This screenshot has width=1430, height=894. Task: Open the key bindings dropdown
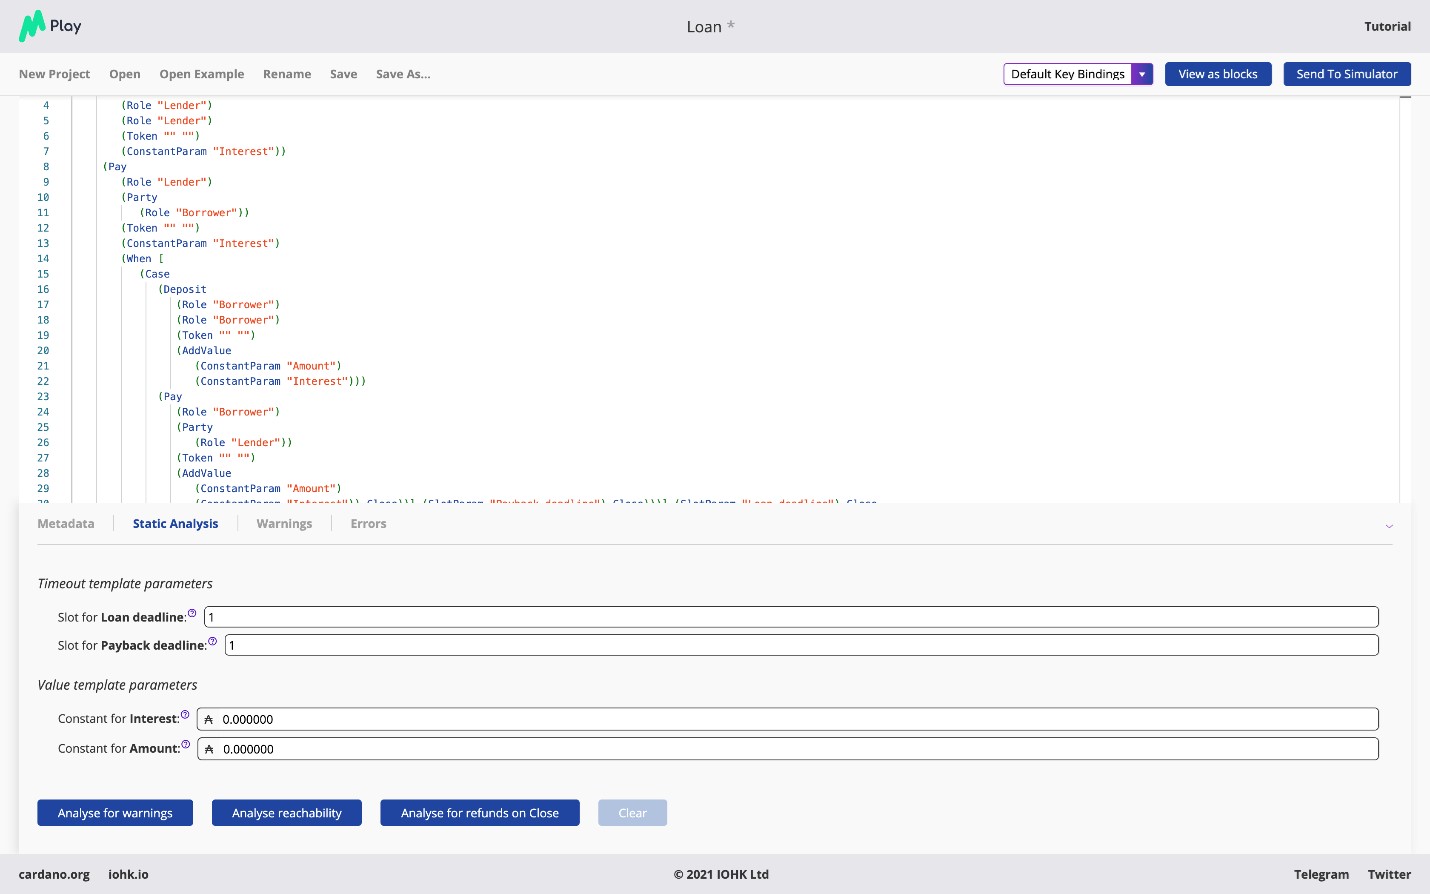[x=1078, y=74]
